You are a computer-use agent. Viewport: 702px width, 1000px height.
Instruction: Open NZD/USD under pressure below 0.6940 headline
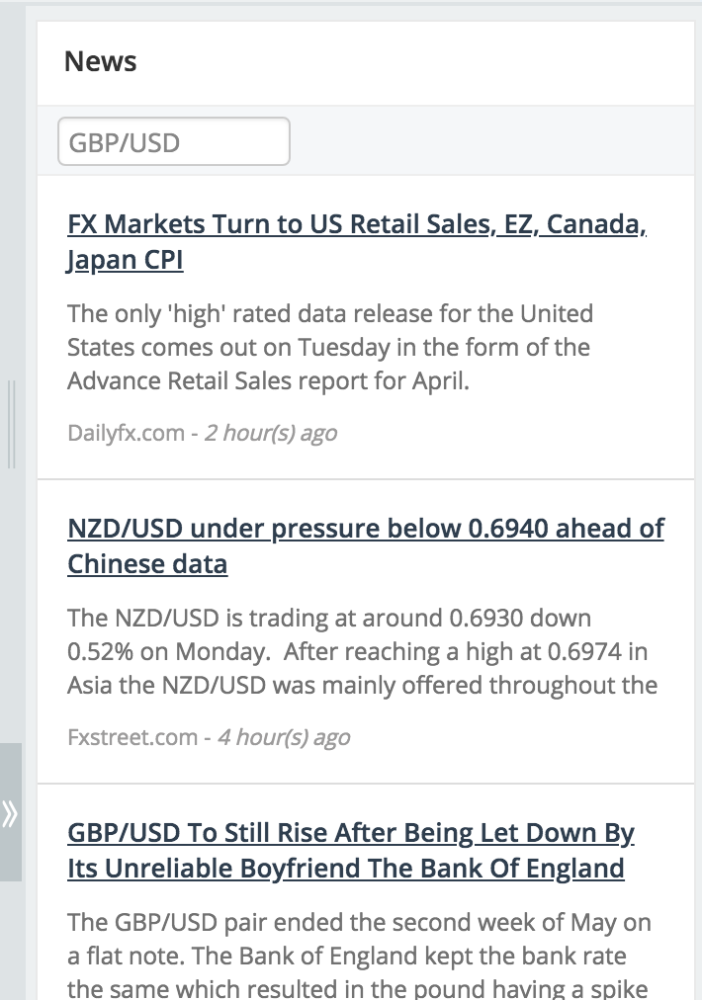(x=365, y=546)
